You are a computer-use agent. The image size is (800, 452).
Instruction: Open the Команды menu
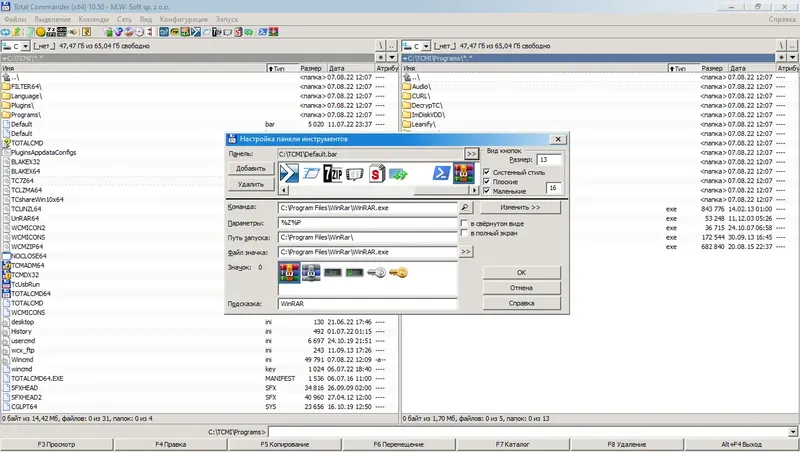[93, 19]
